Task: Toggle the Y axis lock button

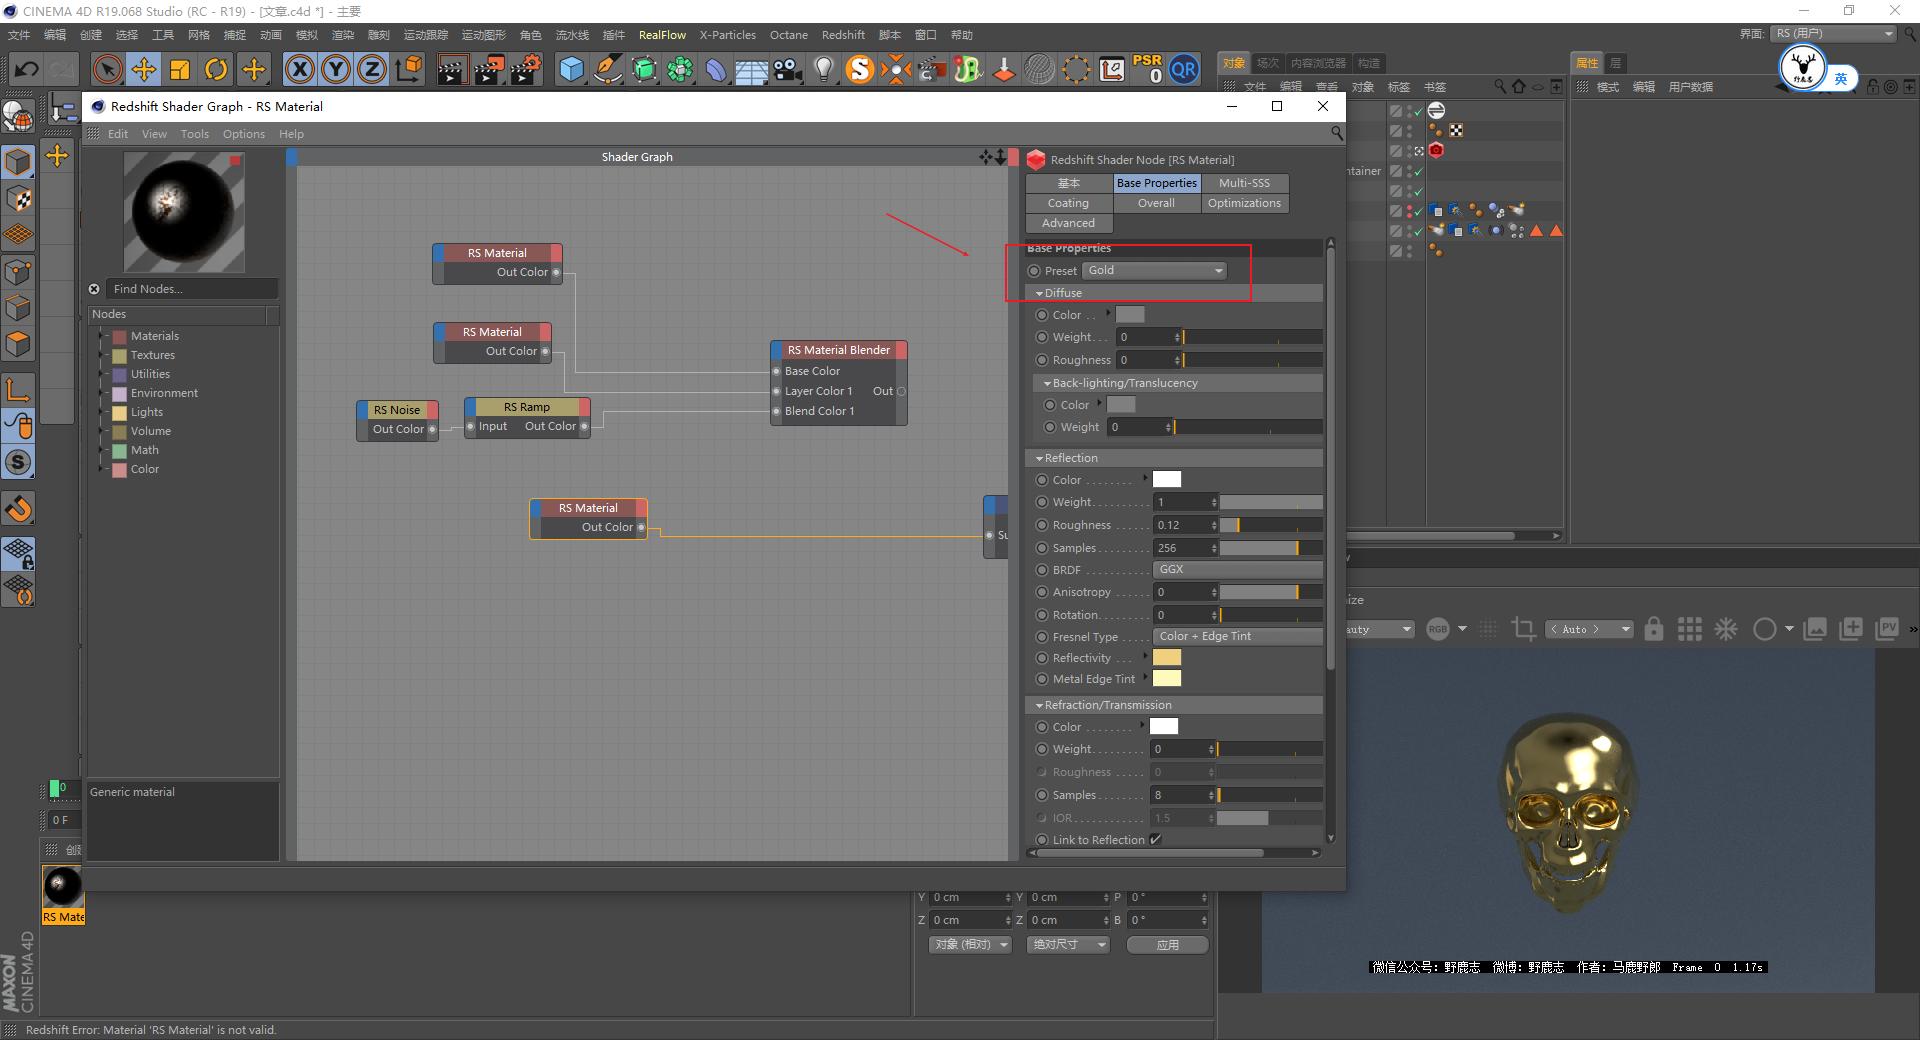Action: click(336, 69)
